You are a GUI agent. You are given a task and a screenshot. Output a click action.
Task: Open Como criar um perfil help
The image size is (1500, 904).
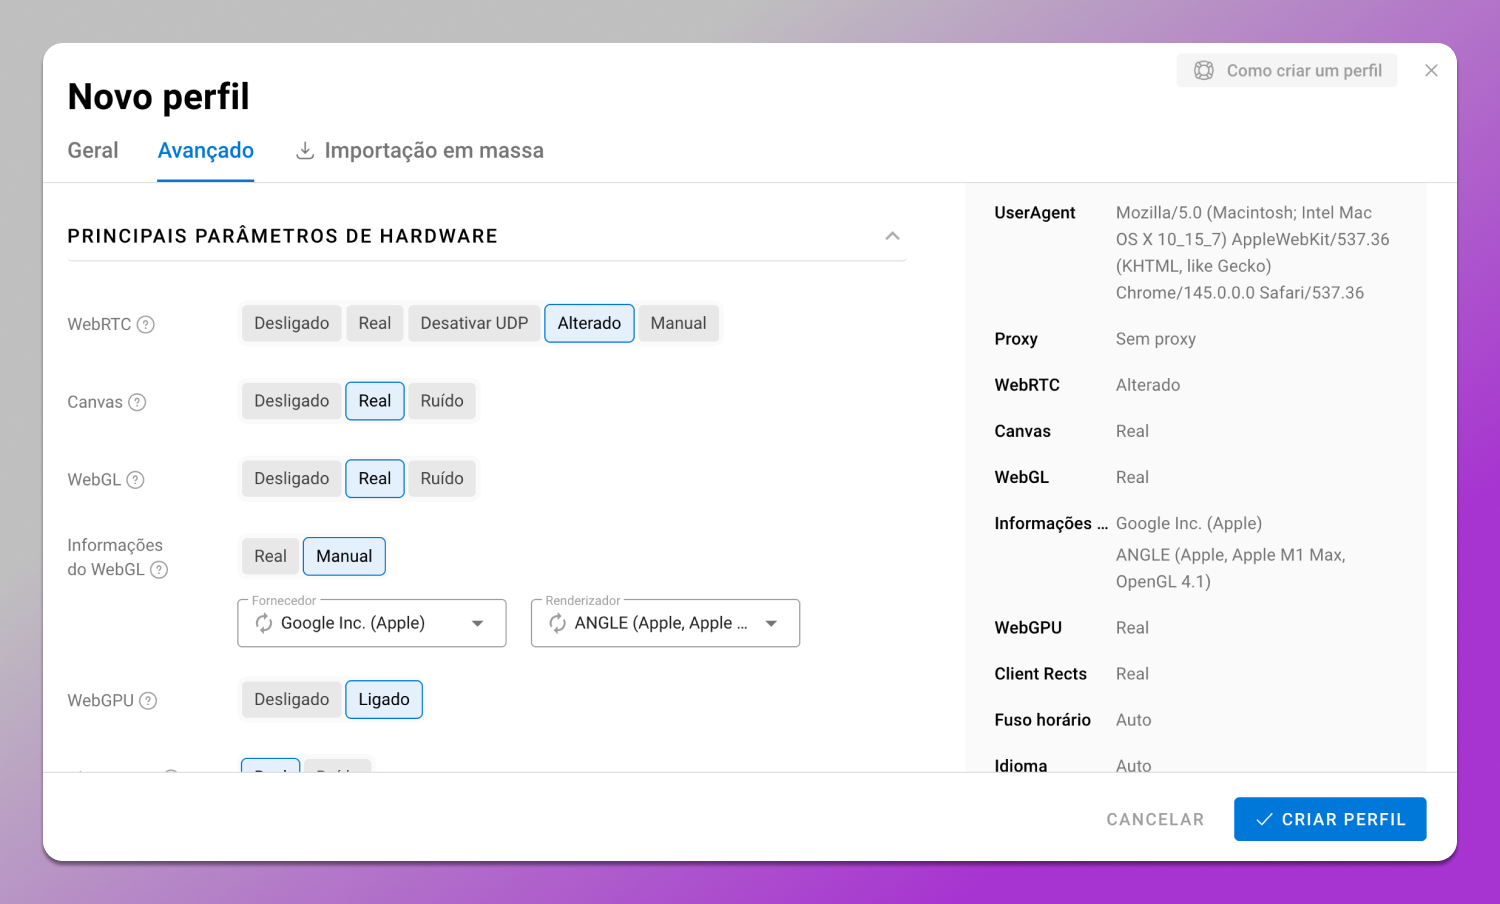(x=1287, y=70)
